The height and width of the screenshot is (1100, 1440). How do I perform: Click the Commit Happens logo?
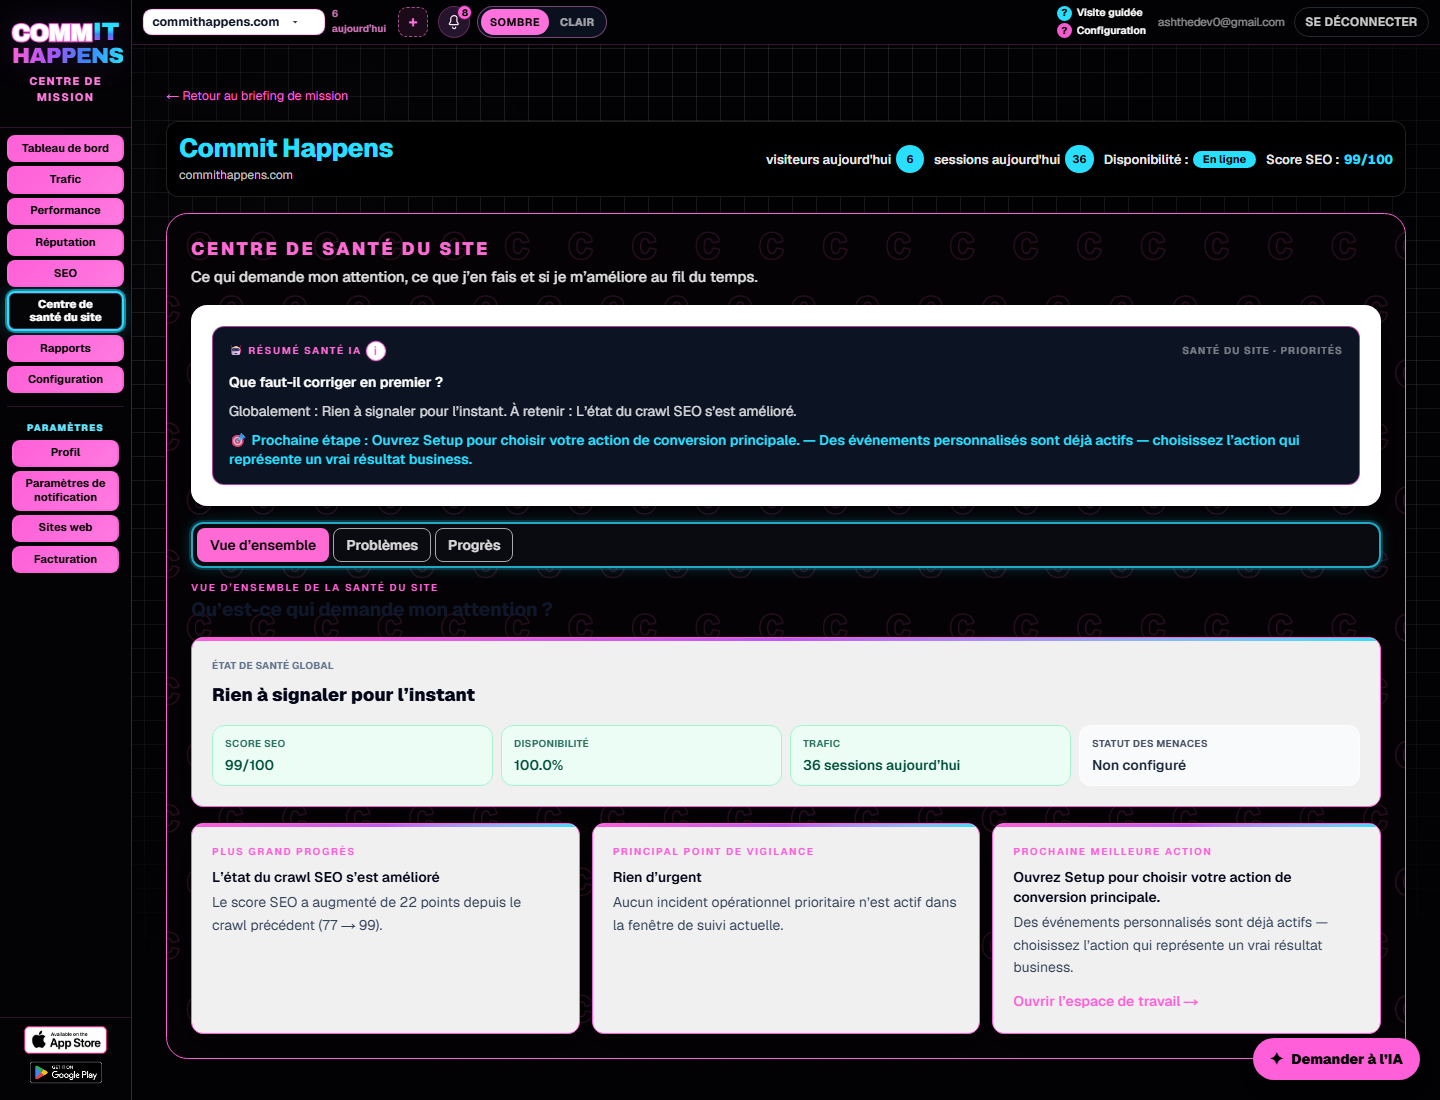(66, 44)
